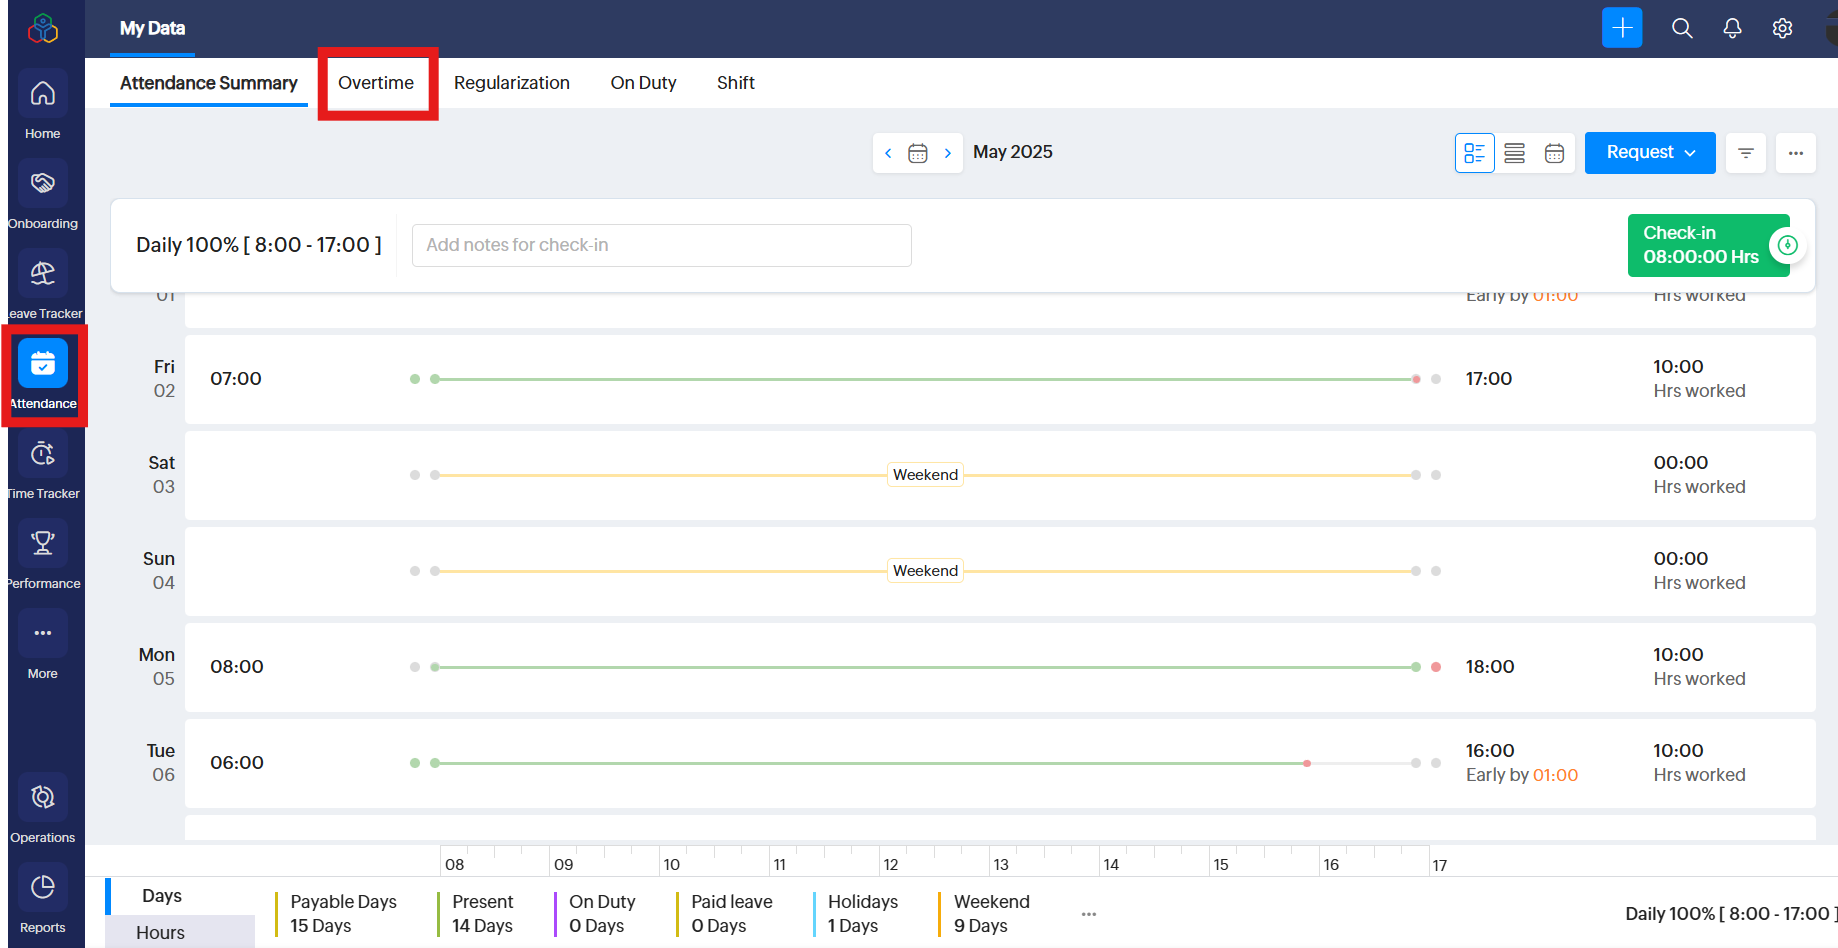Click the check-in notes input field
Image resolution: width=1838 pixels, height=948 pixels.
(x=661, y=245)
